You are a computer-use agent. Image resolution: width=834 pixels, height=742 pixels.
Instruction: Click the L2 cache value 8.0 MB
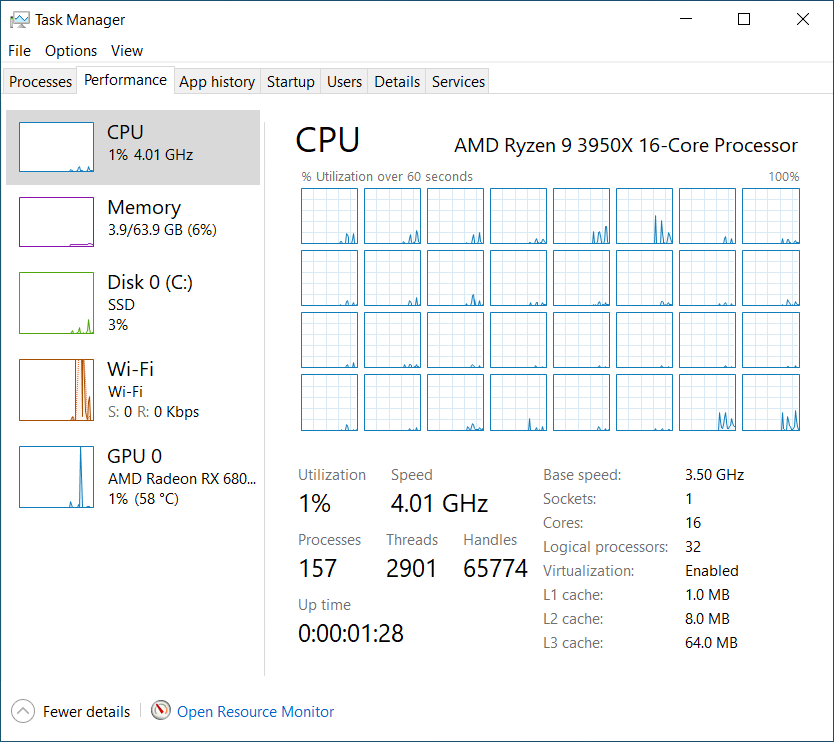tap(707, 619)
